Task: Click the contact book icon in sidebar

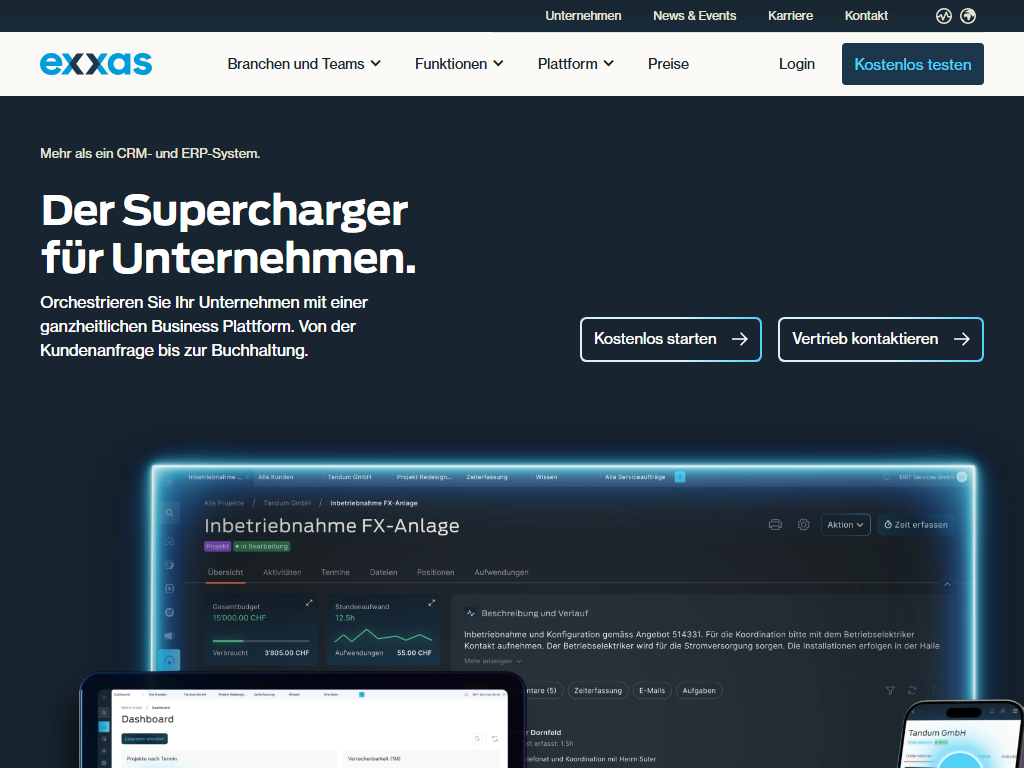Action: (x=169, y=588)
